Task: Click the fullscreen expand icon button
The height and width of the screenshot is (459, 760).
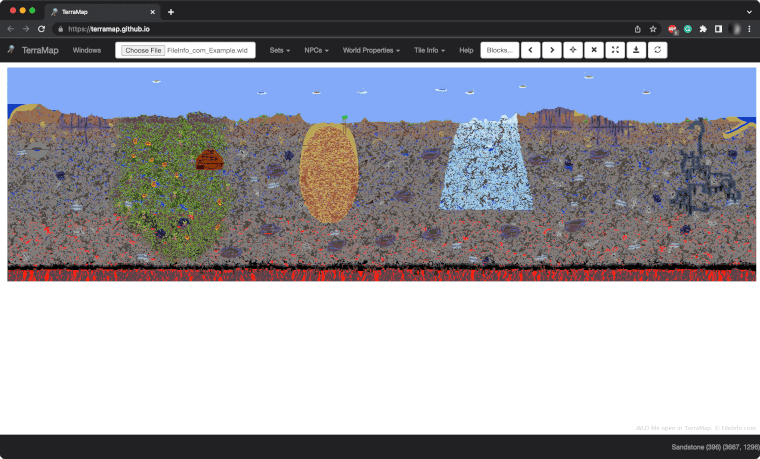Action: 615,50
